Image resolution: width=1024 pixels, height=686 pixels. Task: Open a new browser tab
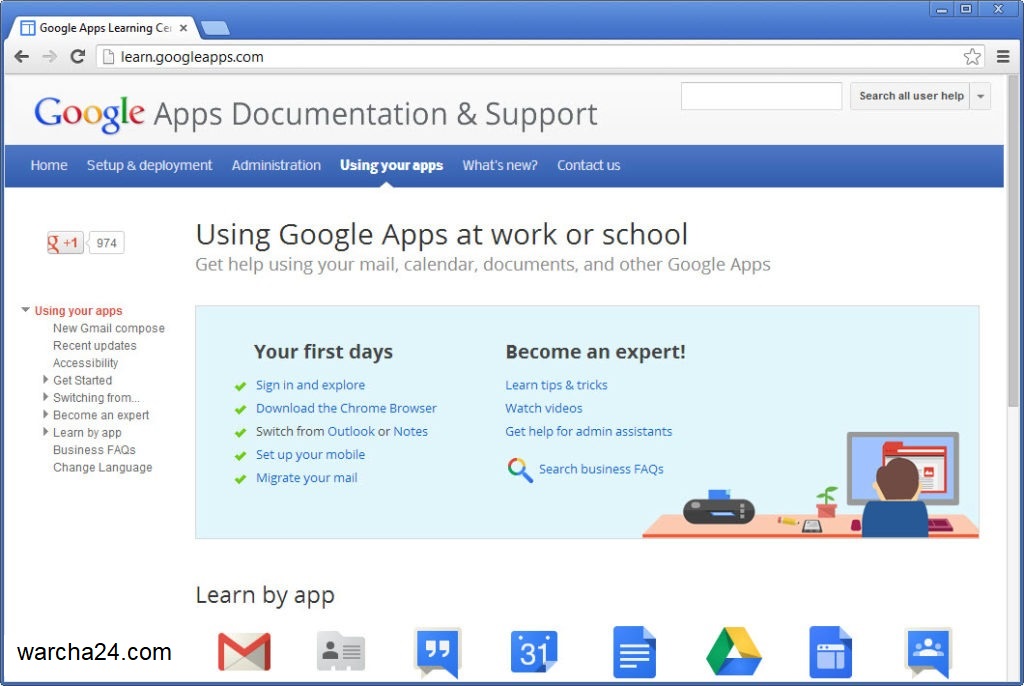coord(216,28)
